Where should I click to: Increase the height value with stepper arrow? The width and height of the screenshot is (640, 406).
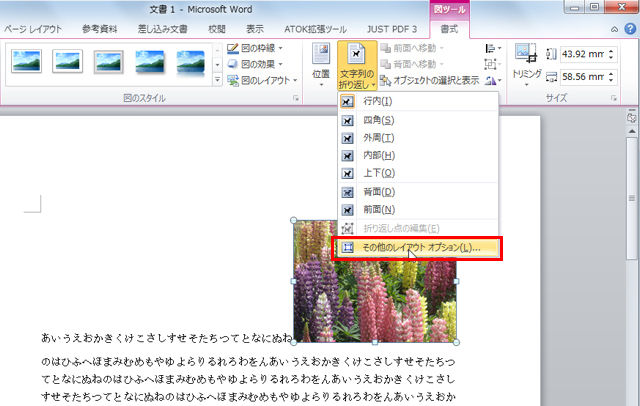(611, 51)
